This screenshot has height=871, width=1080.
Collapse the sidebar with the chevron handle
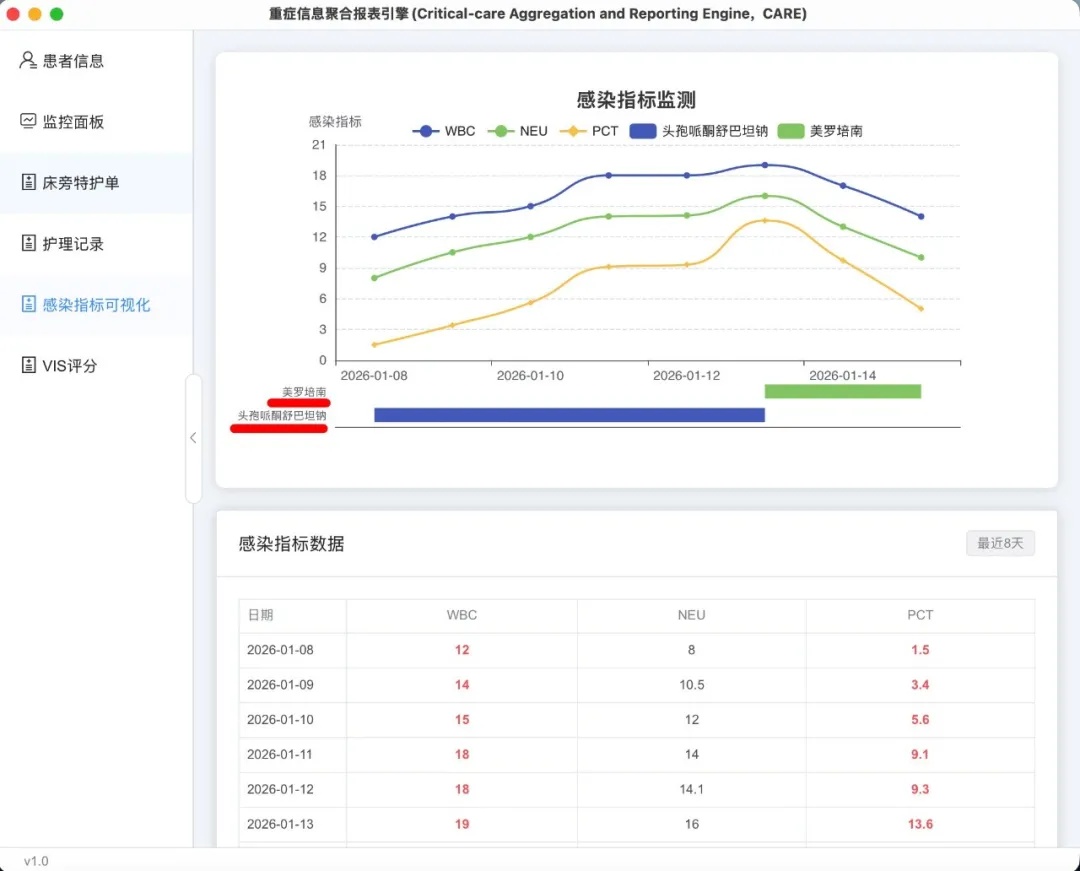pos(194,438)
